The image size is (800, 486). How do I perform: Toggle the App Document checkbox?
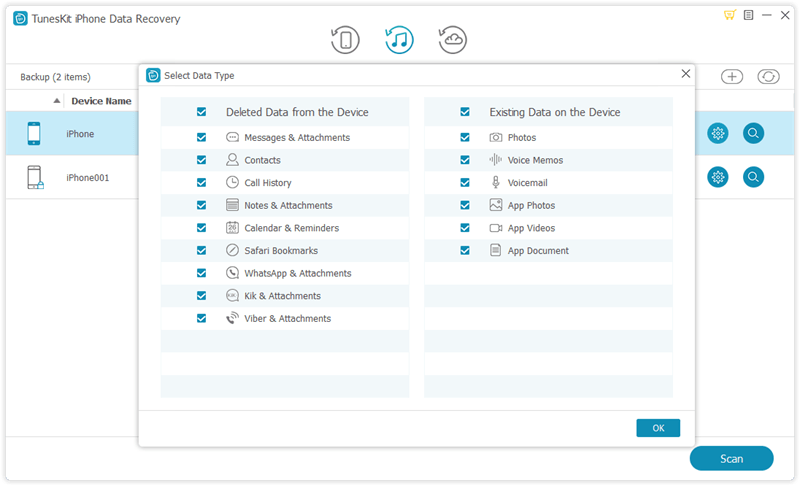pyautogui.click(x=465, y=250)
